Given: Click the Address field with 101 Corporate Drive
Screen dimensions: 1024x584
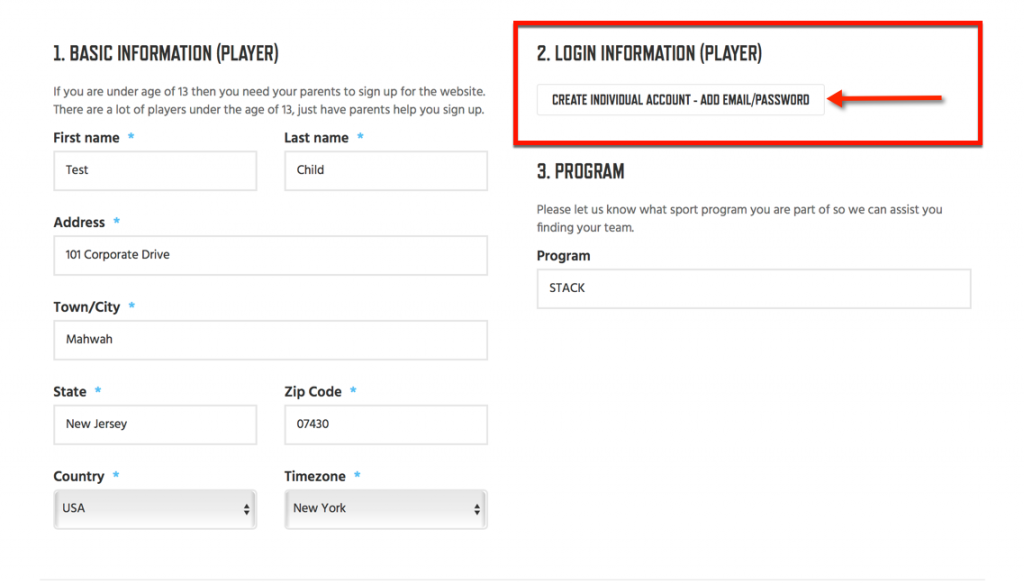Looking at the screenshot, I should 270,255.
